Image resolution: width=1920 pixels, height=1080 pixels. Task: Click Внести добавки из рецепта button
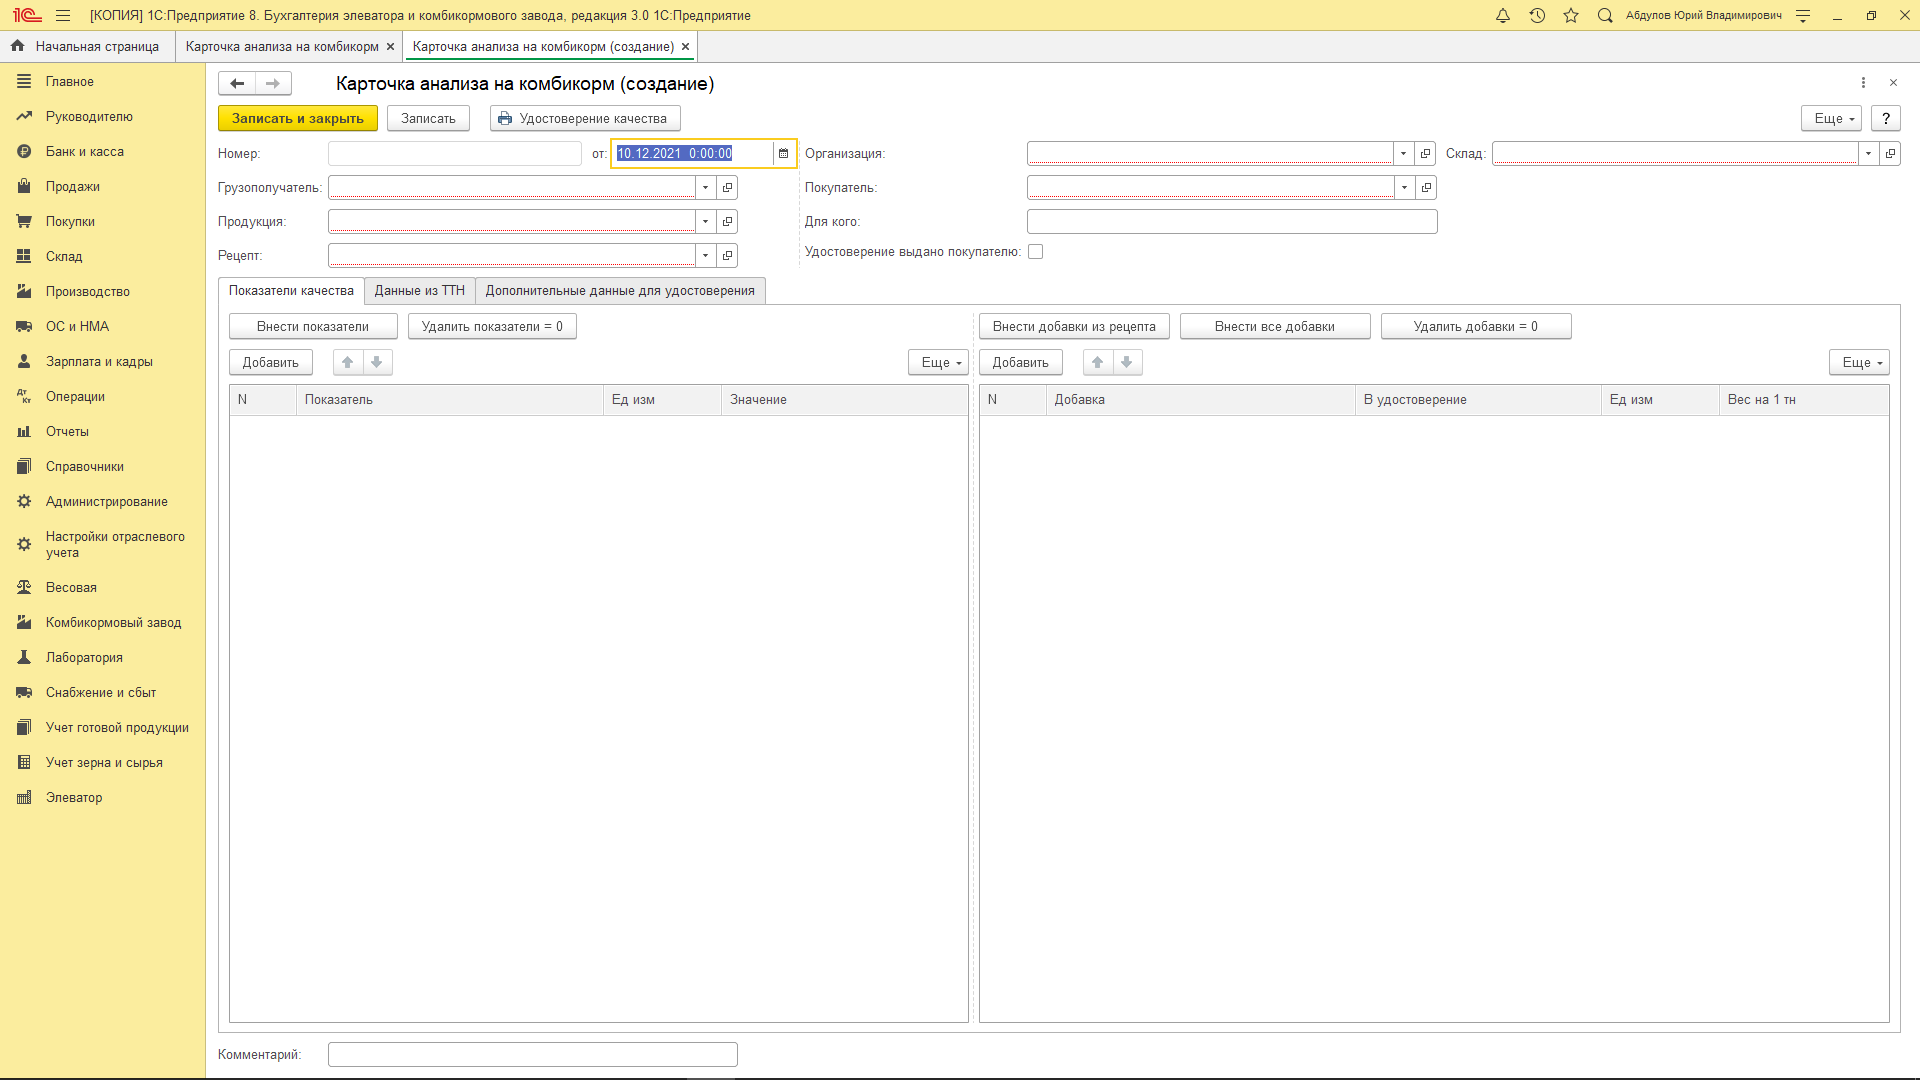tap(1074, 327)
